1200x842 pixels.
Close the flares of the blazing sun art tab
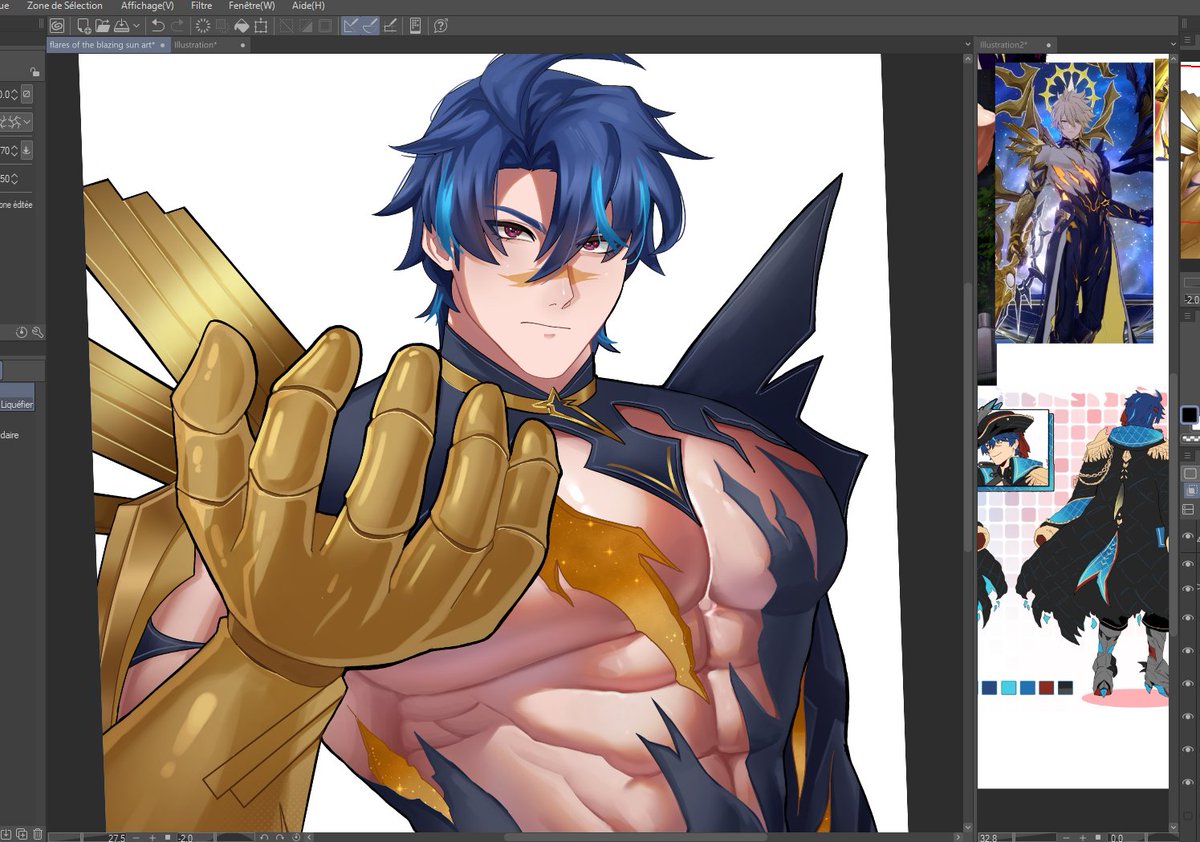coord(164,45)
